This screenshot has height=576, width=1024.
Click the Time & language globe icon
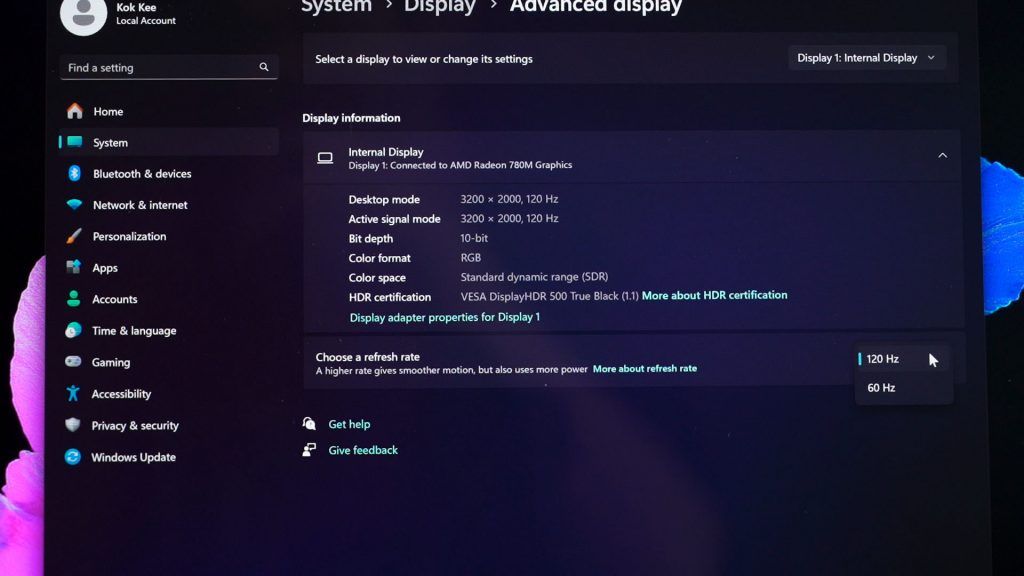[x=73, y=330]
